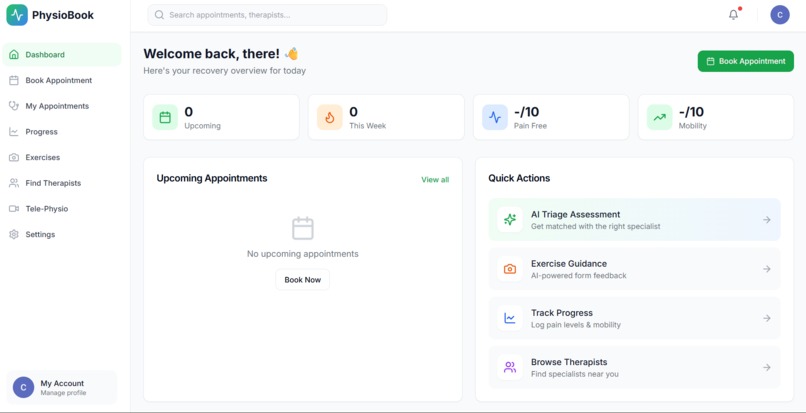Click the Pain Free stat card

click(x=551, y=117)
